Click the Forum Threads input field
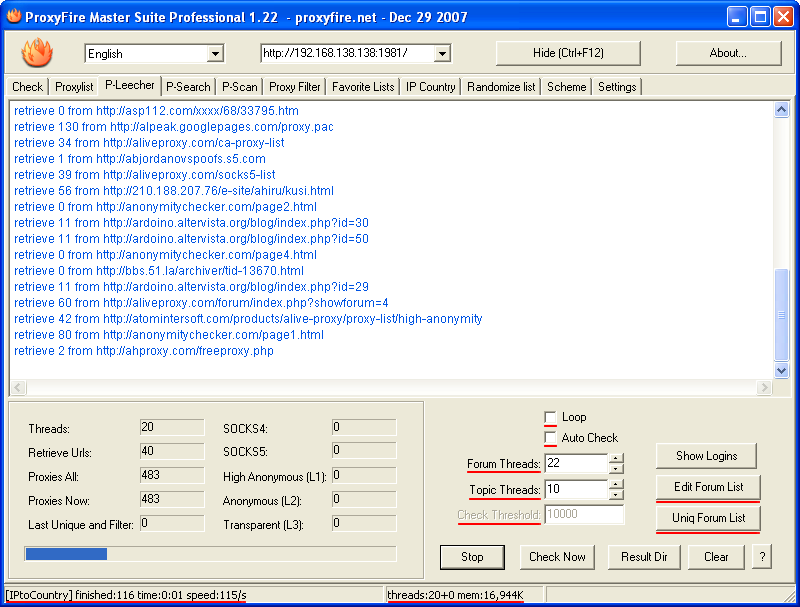Image resolution: width=800 pixels, height=607 pixels. point(576,464)
